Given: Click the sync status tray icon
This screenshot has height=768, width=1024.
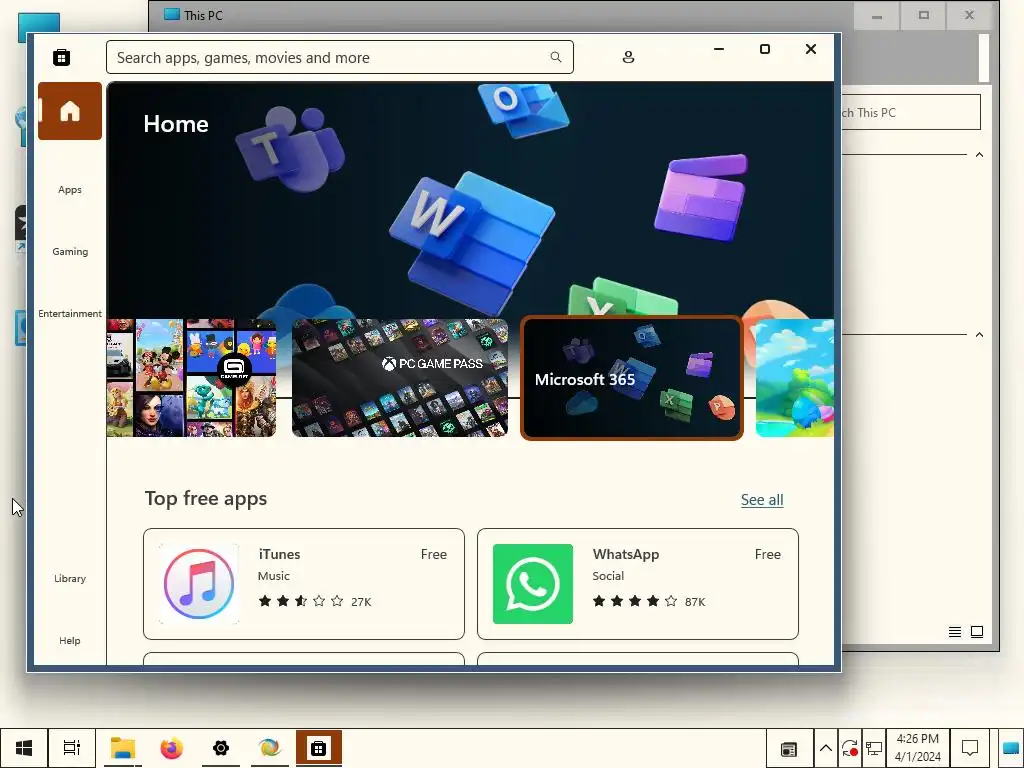Looking at the screenshot, I should [x=850, y=748].
